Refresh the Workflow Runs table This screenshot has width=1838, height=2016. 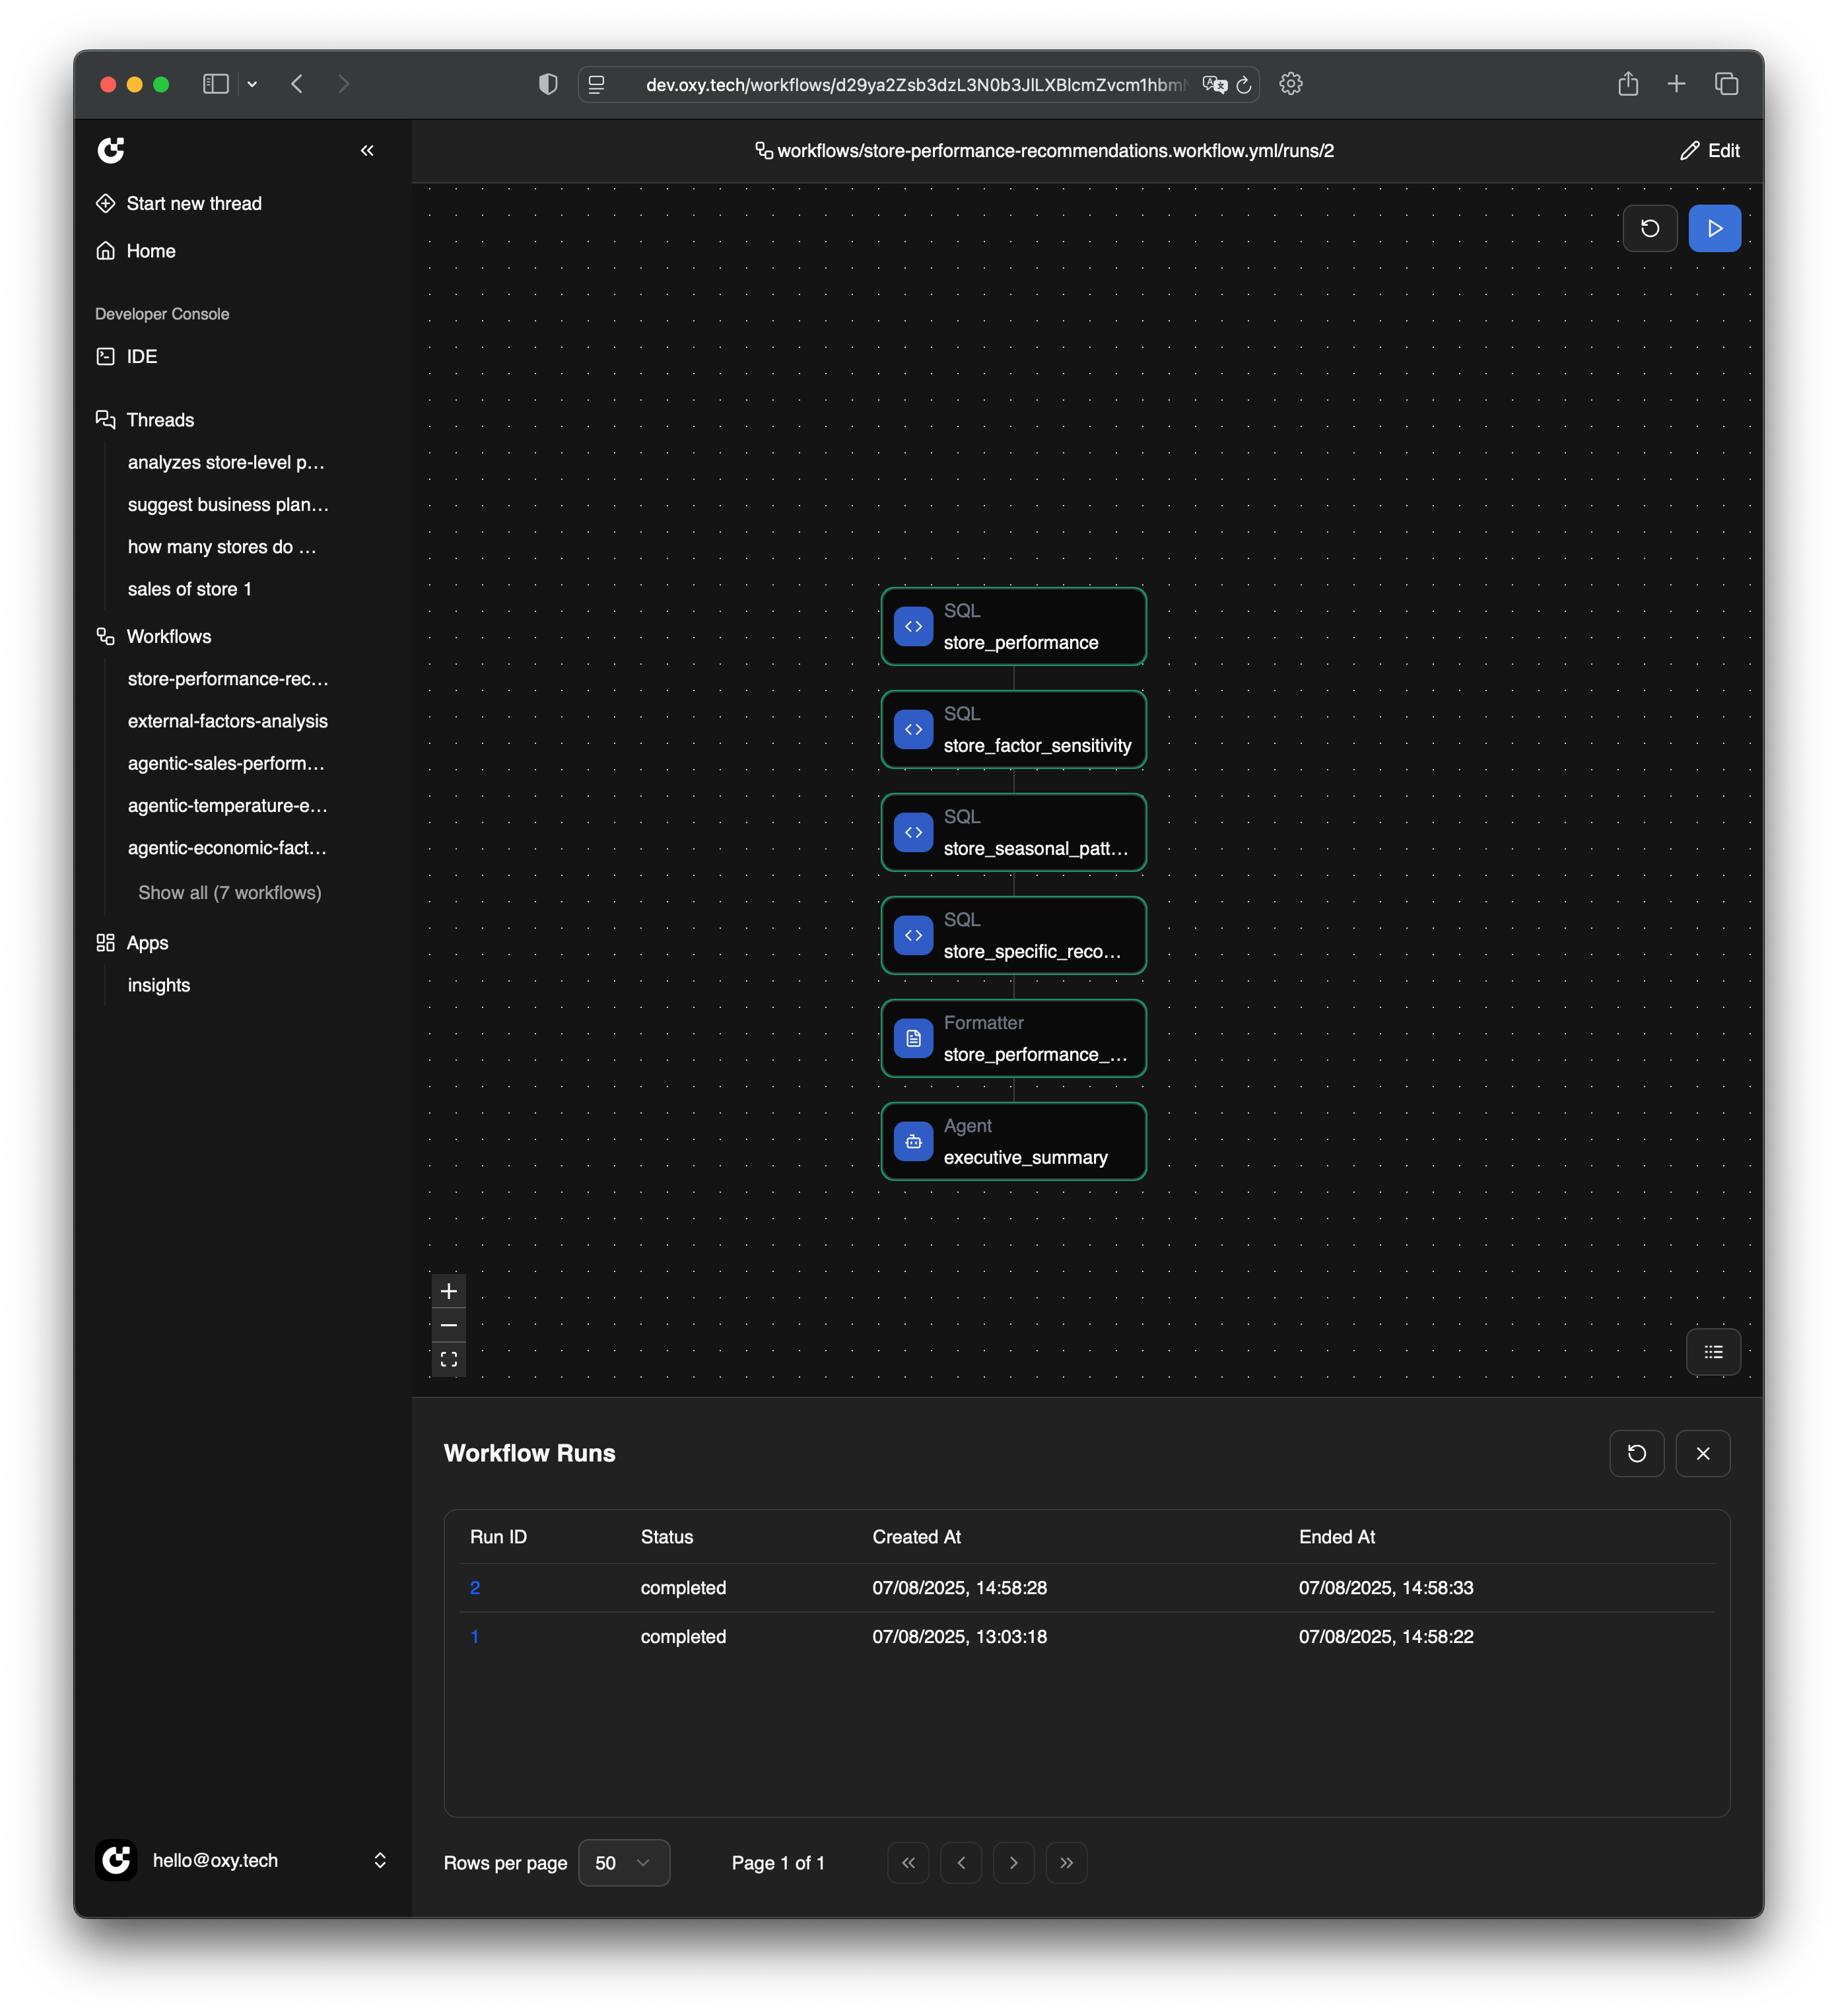click(1636, 1453)
